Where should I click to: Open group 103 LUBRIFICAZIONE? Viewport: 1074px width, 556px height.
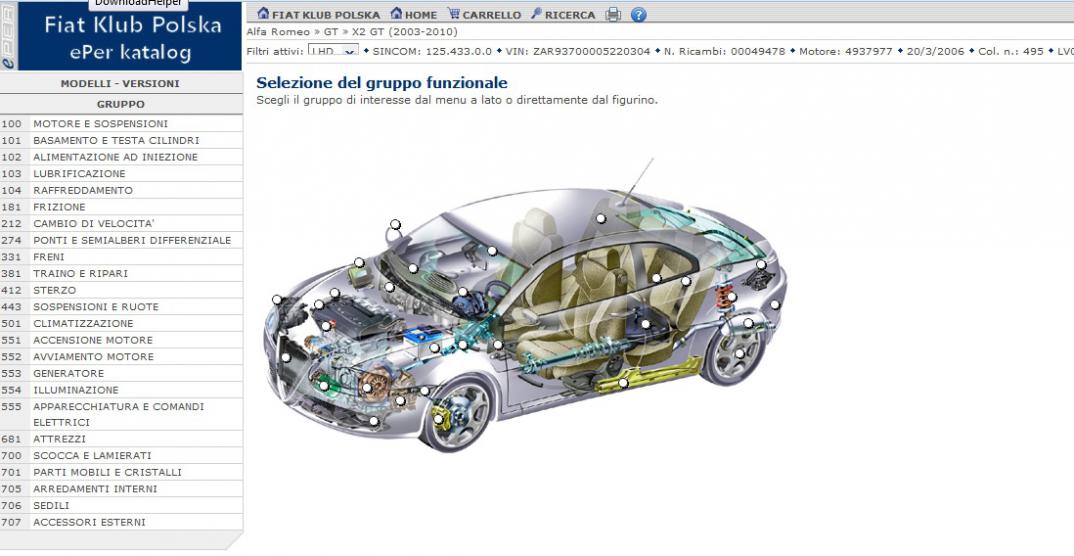(x=121, y=174)
